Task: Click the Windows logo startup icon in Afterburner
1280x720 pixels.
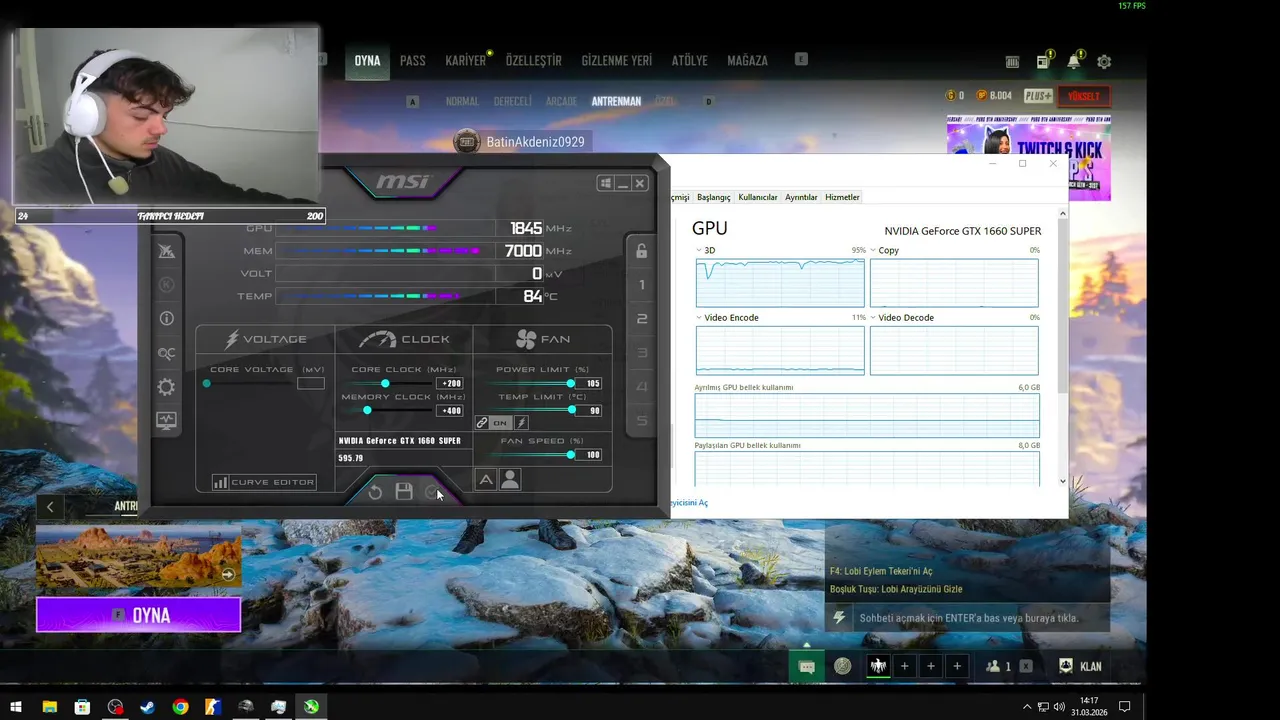Action: coord(605,183)
